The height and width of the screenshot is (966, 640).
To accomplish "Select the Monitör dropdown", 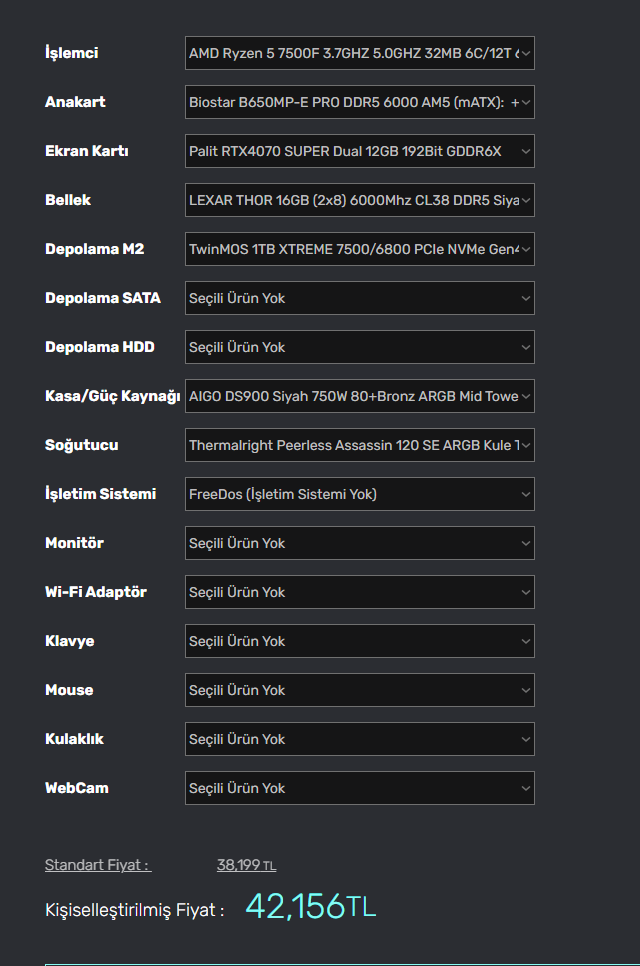I will [x=359, y=543].
